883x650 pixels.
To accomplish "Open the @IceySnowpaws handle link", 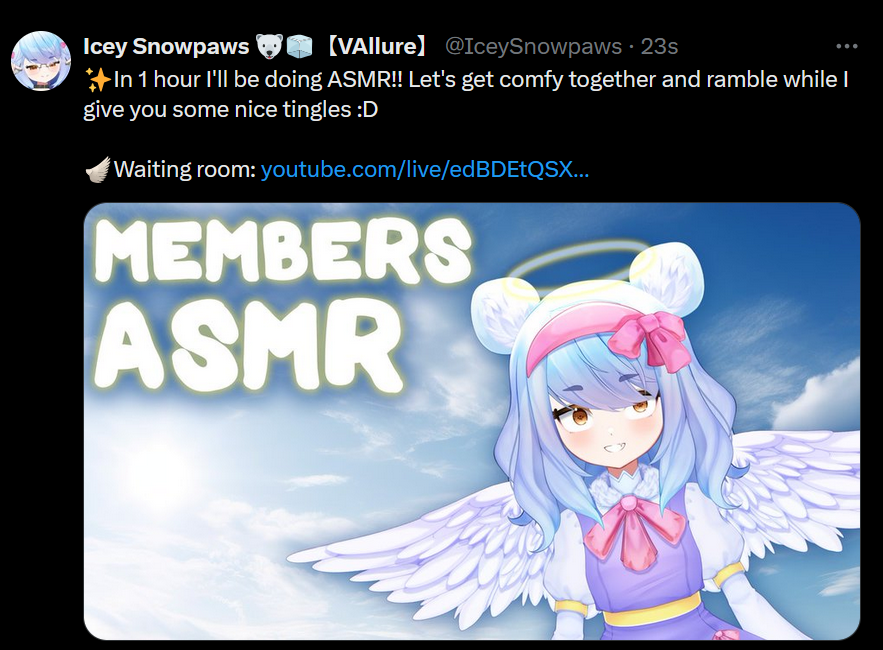I will coord(533,46).
